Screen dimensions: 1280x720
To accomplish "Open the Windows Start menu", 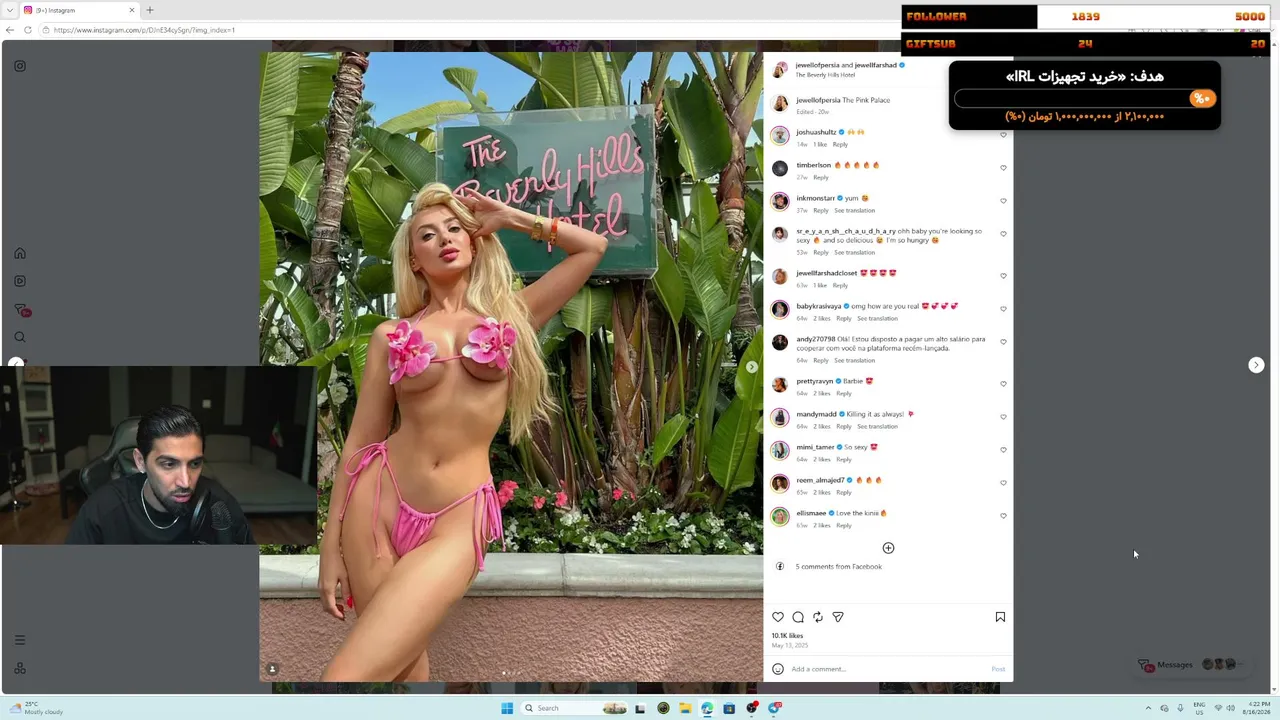I will [x=507, y=708].
